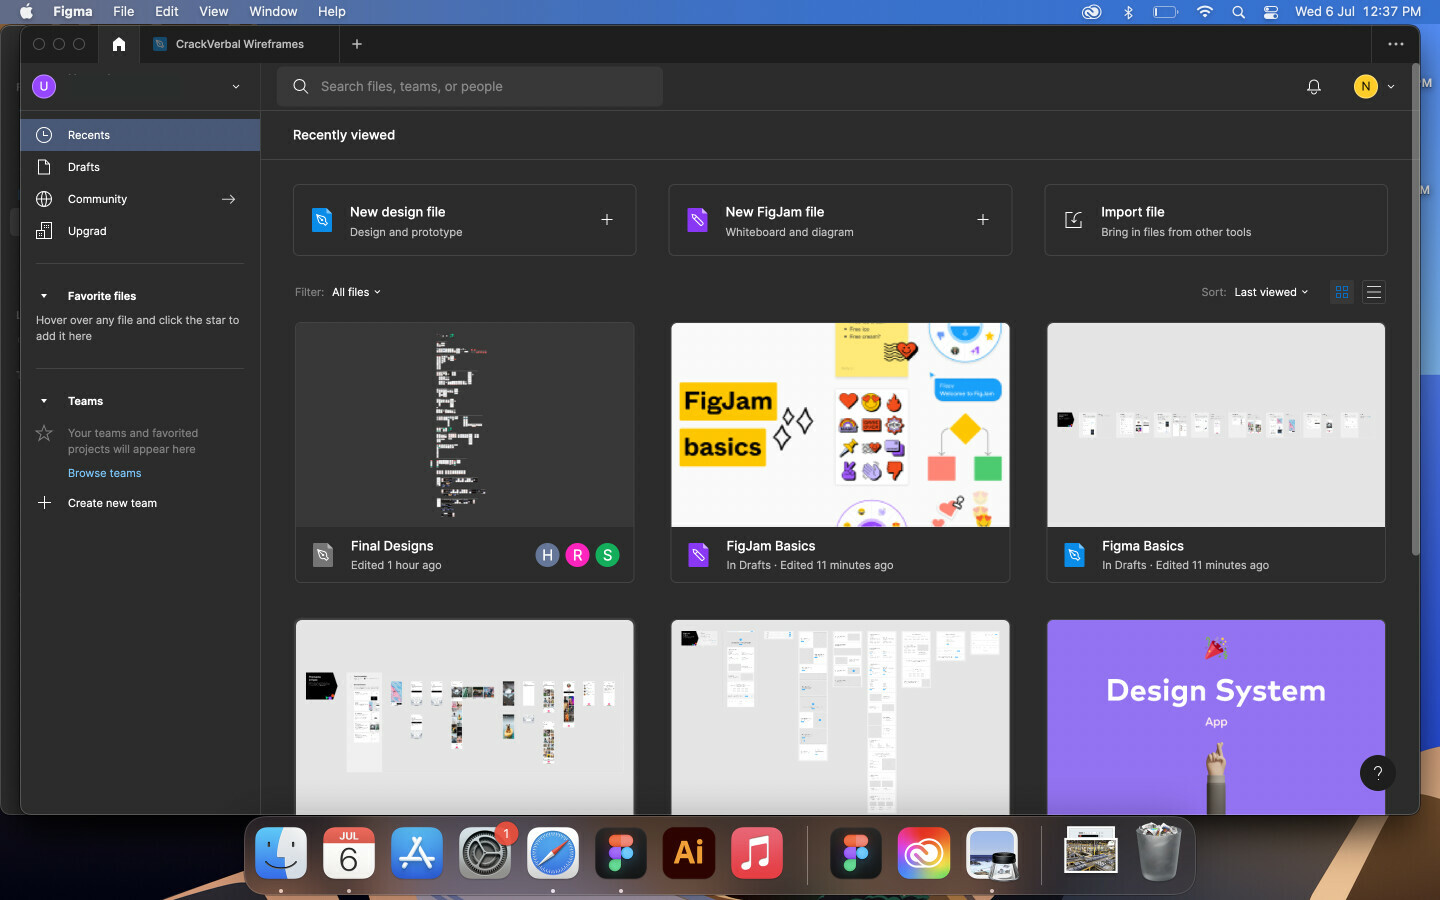Screen dimensions: 1440x900
Task: Open a new tab with the plus icon
Action: point(357,44)
